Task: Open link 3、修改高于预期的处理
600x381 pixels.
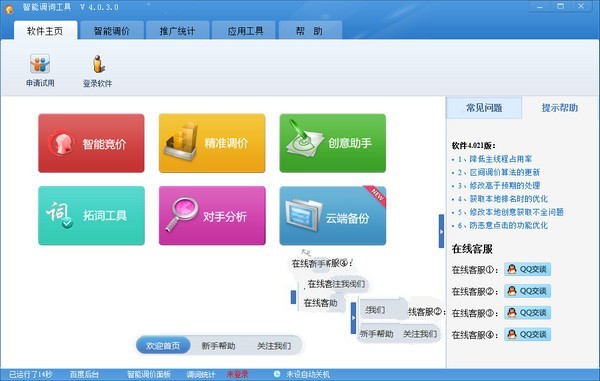Action: [499, 186]
